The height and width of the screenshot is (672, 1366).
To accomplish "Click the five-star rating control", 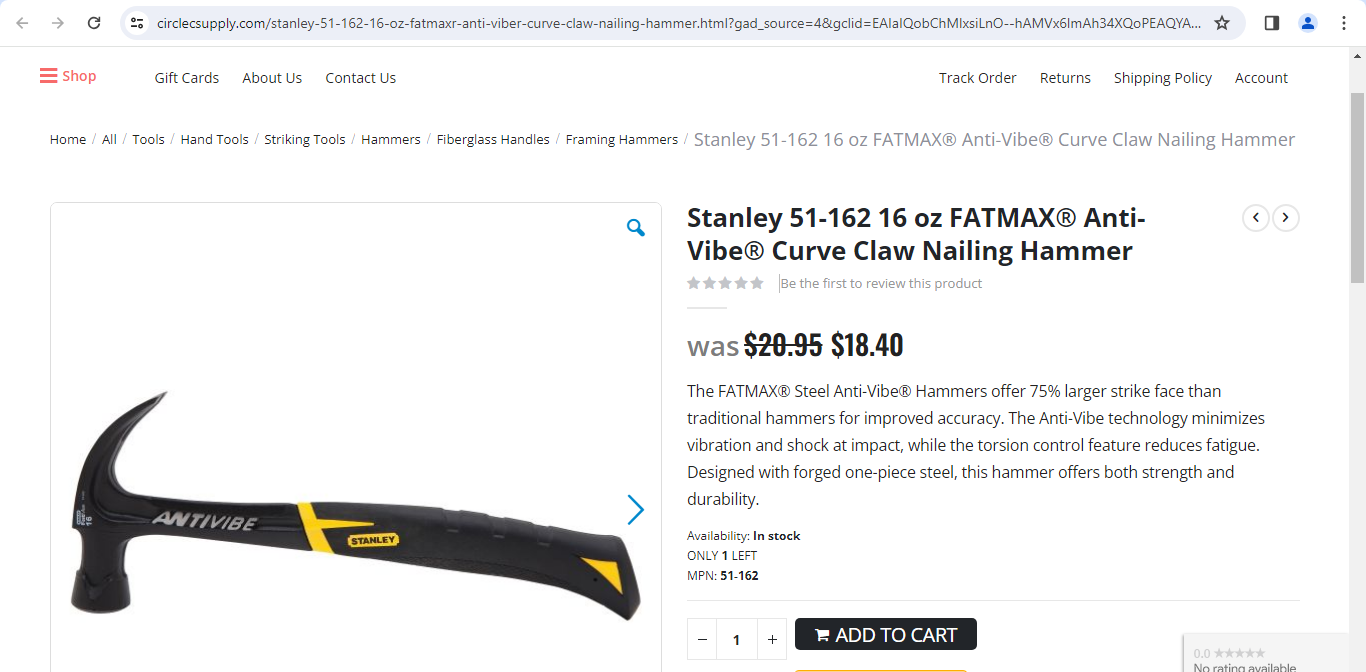I will tap(725, 283).
